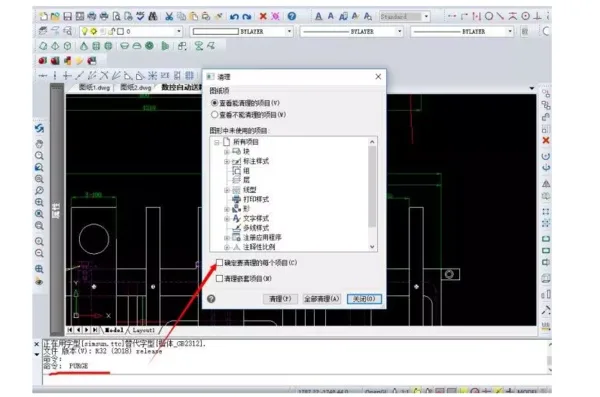Viewport: 600px width, 397px height.
Task: Click the tree list scroll up arrow
Action: (372, 142)
